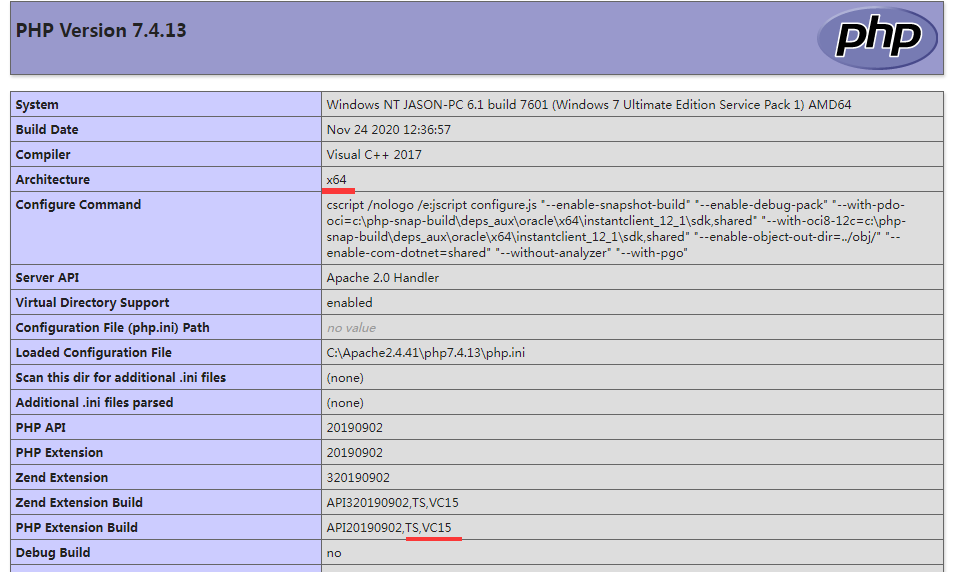
Task: Select 'Scan this dir for additional .ini files'
Action: tap(121, 378)
